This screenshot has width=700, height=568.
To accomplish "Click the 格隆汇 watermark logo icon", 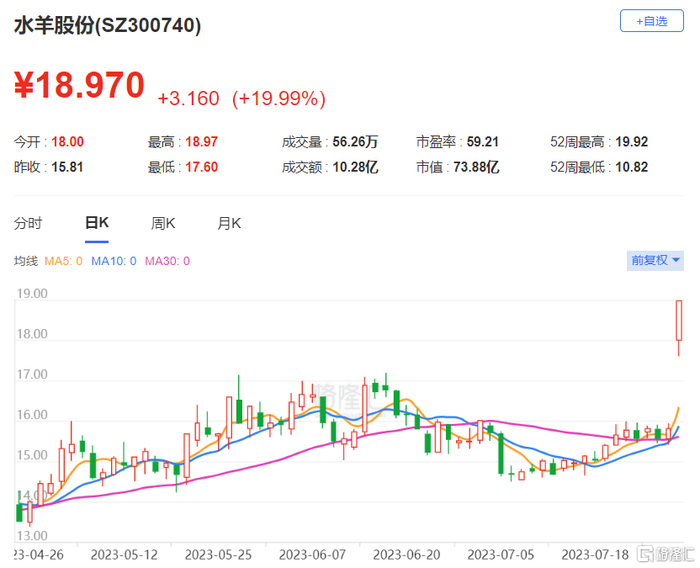I will [x=645, y=554].
